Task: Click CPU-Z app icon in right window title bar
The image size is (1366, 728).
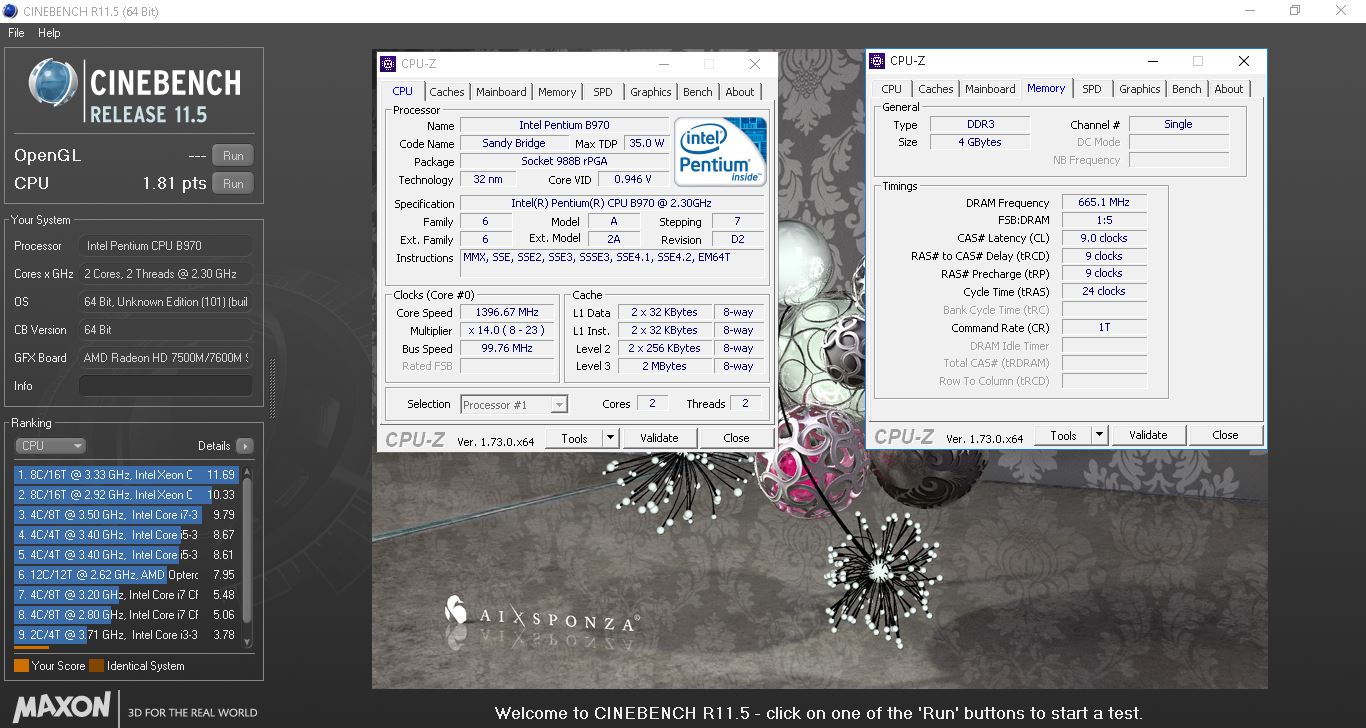Action: pos(877,61)
